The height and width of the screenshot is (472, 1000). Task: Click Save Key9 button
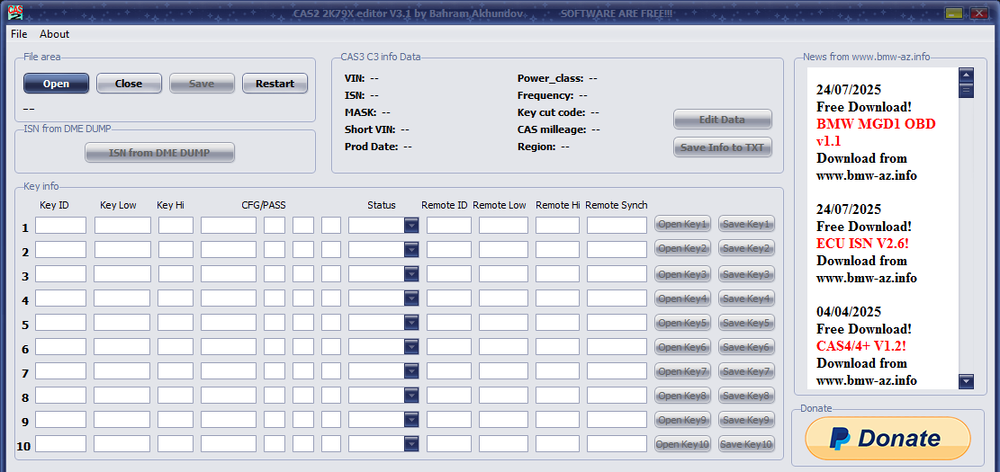[747, 420]
